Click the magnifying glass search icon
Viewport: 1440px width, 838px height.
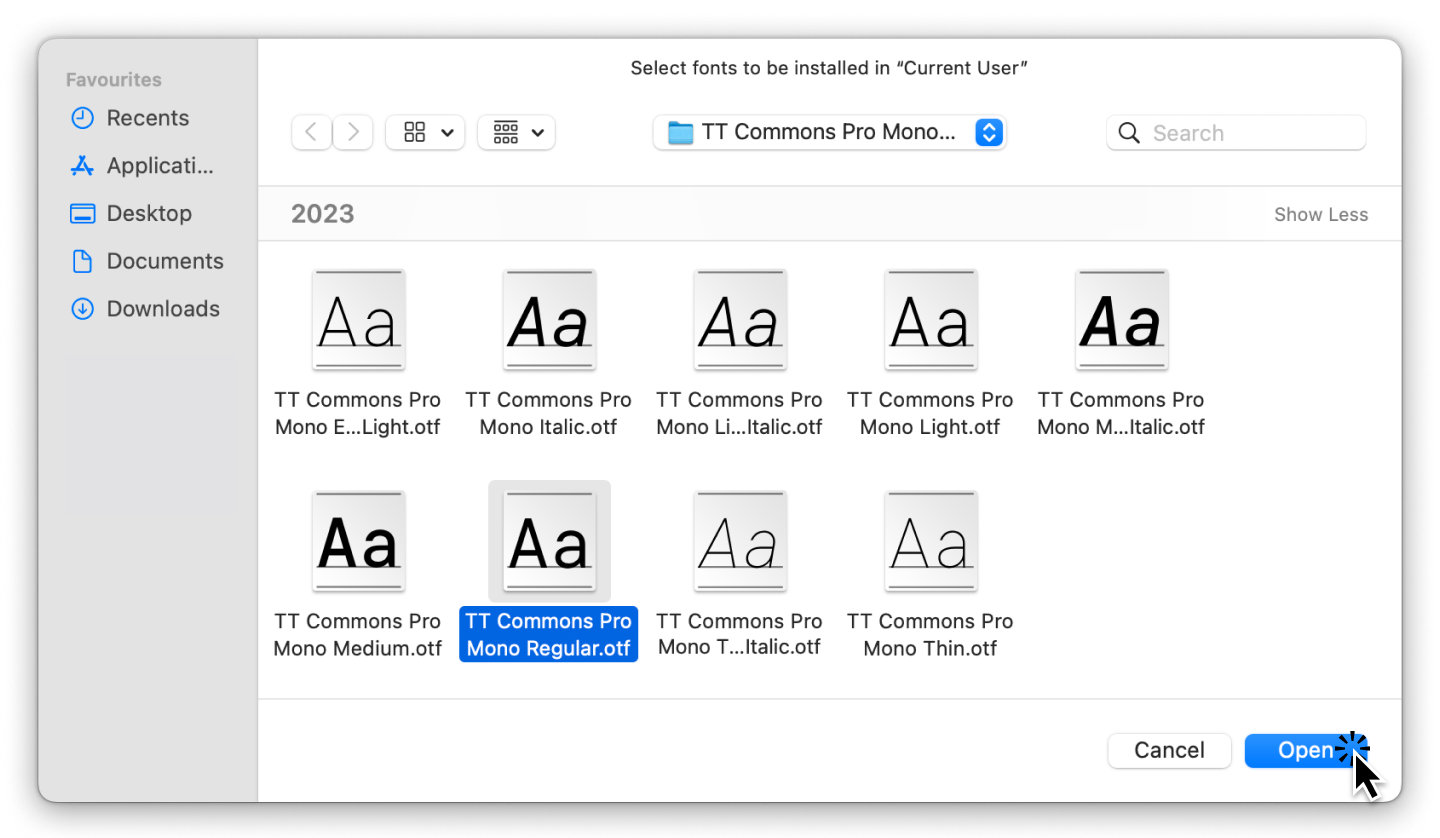point(1129,133)
